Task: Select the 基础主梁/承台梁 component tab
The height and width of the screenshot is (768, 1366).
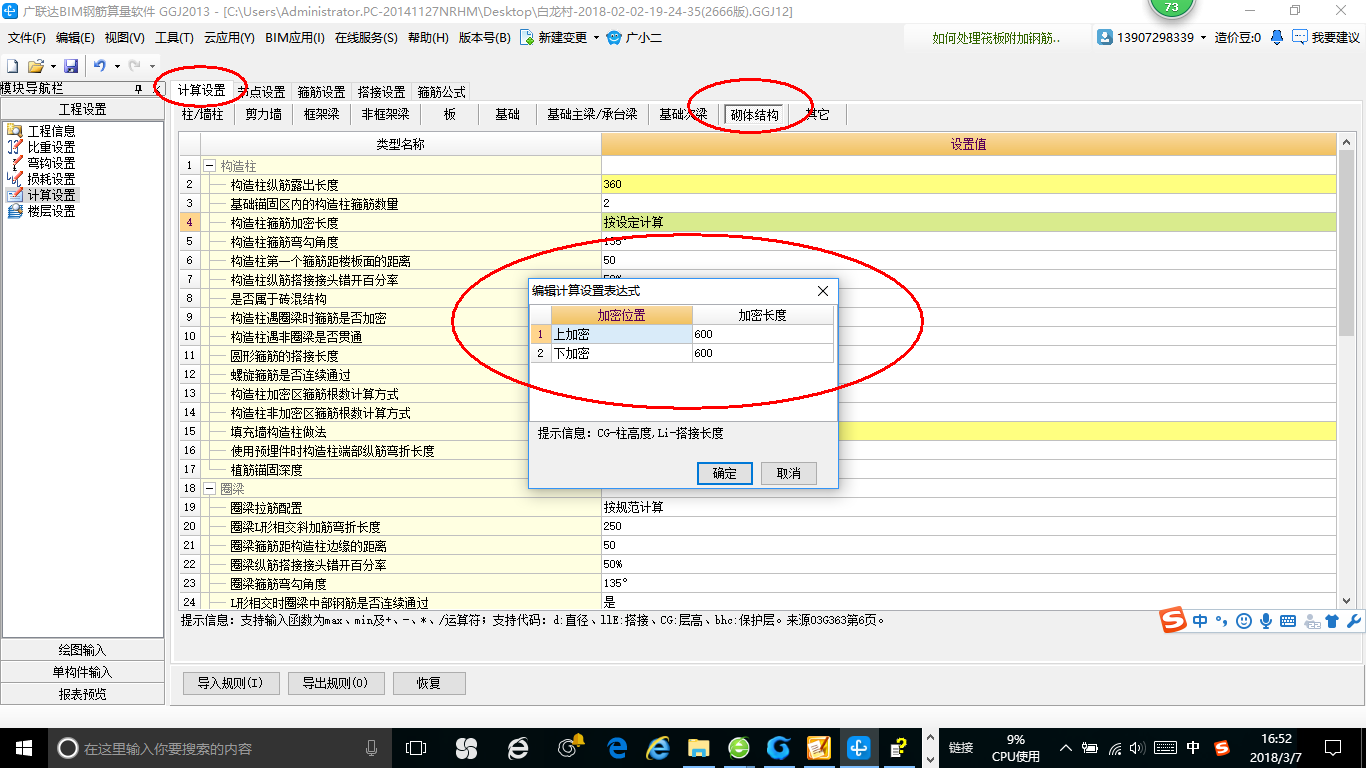Action: pos(592,115)
